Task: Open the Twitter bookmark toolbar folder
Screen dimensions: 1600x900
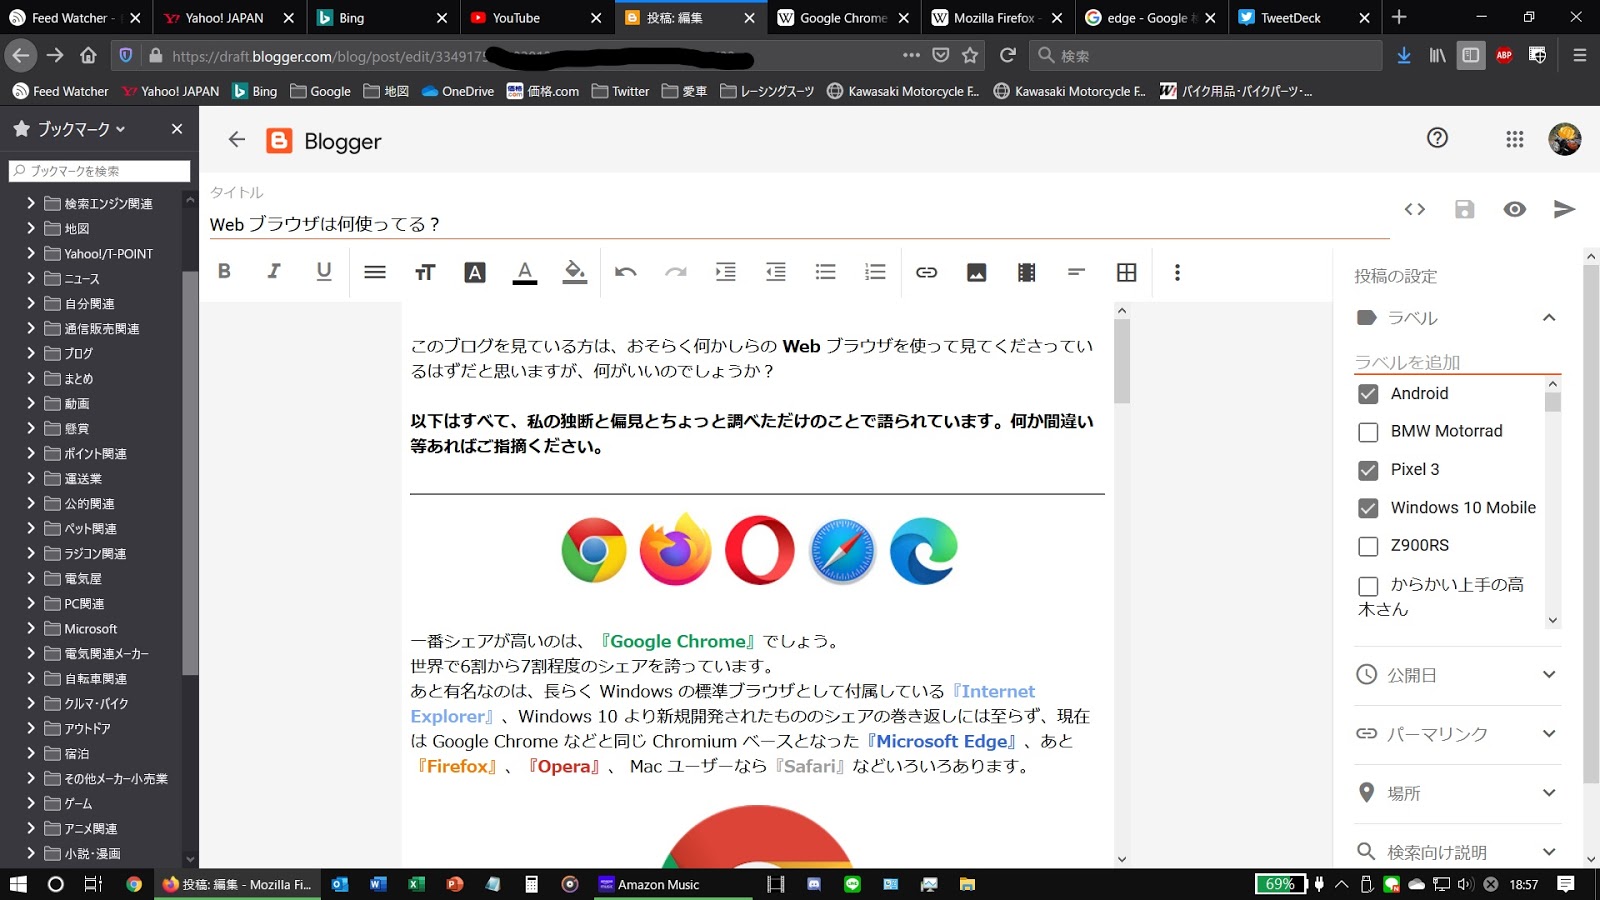Action: pos(621,91)
